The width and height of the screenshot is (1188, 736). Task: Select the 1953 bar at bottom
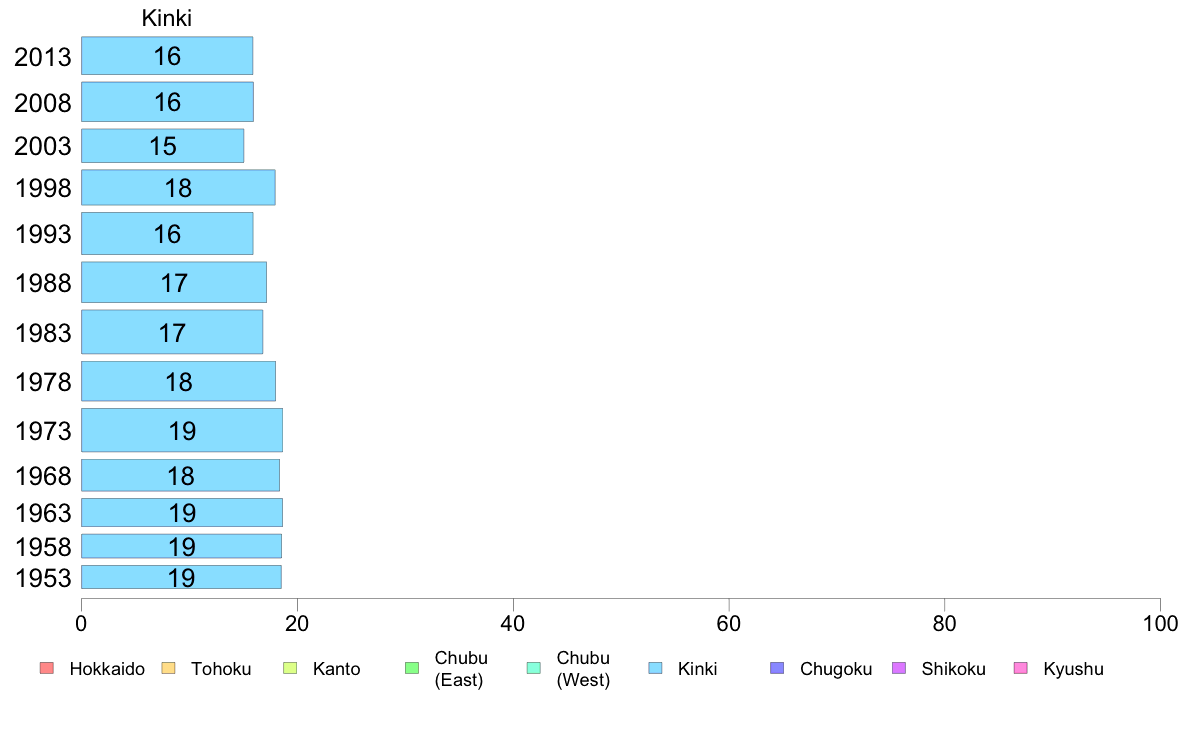(x=182, y=577)
